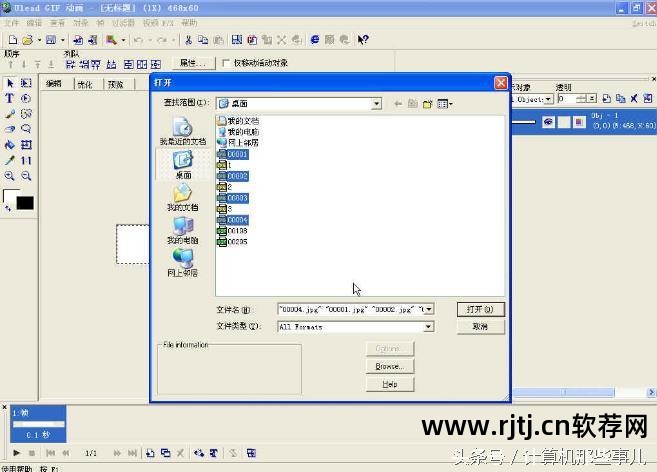
Task: Click the black background color swatch
Action: click(25, 203)
